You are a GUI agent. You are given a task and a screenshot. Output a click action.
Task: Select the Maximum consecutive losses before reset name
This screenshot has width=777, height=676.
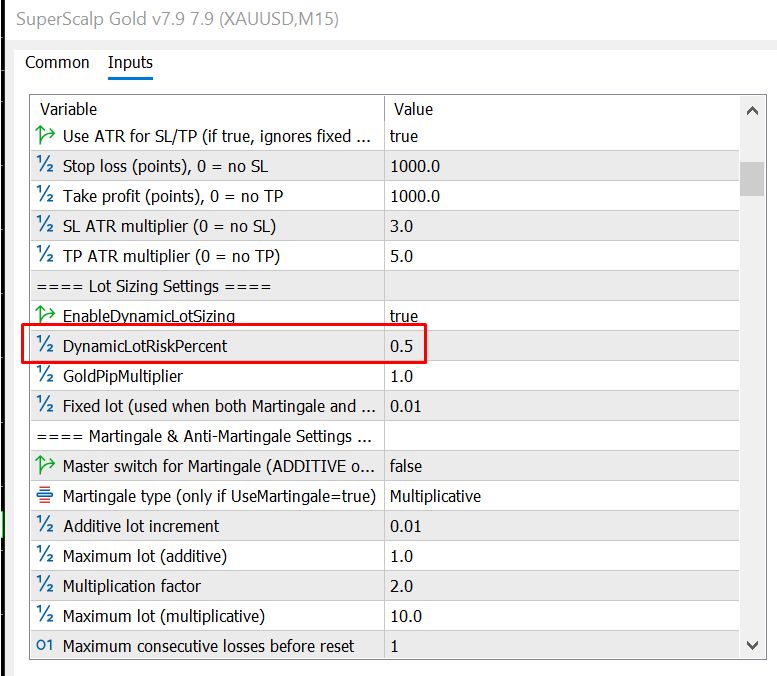[x=208, y=646]
